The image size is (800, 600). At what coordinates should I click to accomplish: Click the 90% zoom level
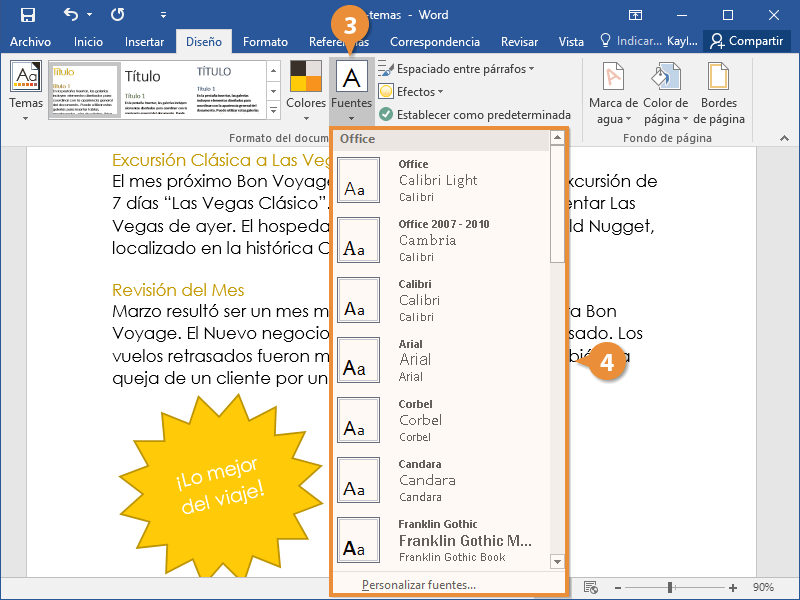[763, 588]
